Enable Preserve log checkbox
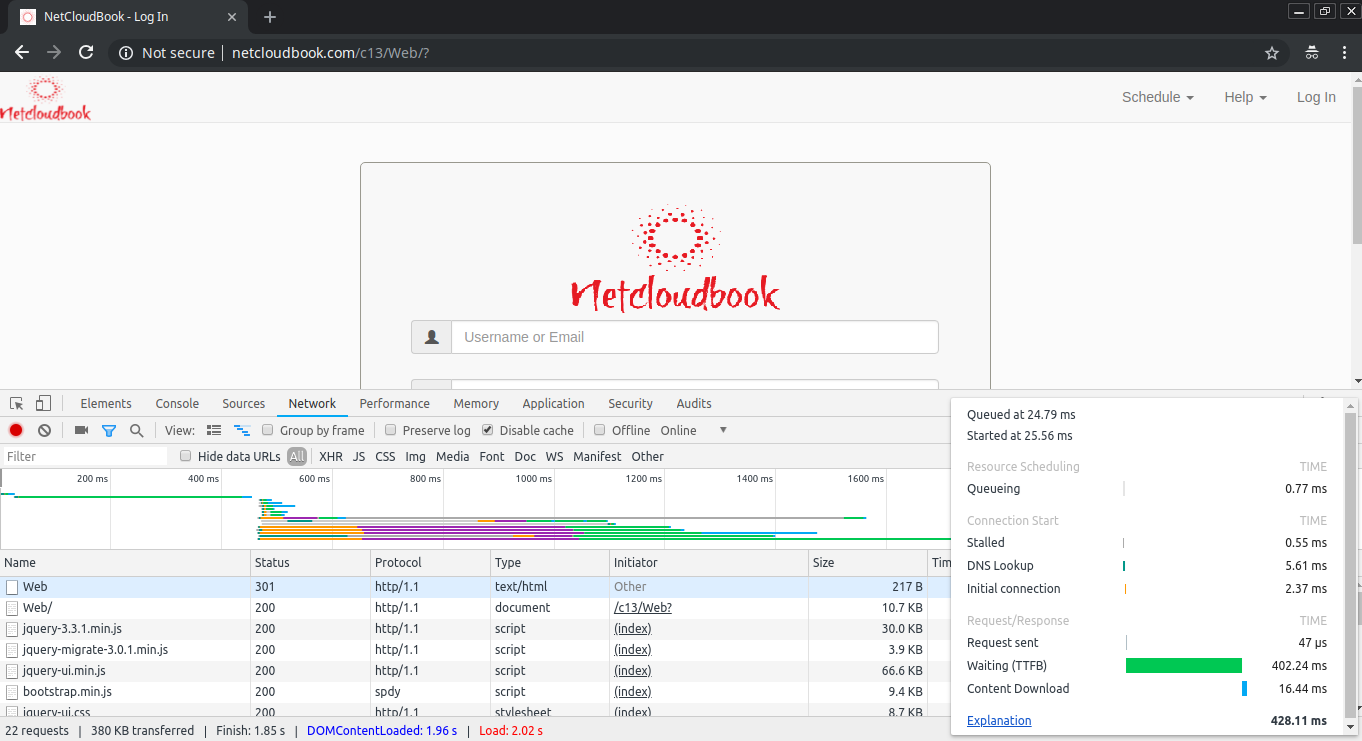This screenshot has height=741, width=1362. pyautogui.click(x=392, y=430)
